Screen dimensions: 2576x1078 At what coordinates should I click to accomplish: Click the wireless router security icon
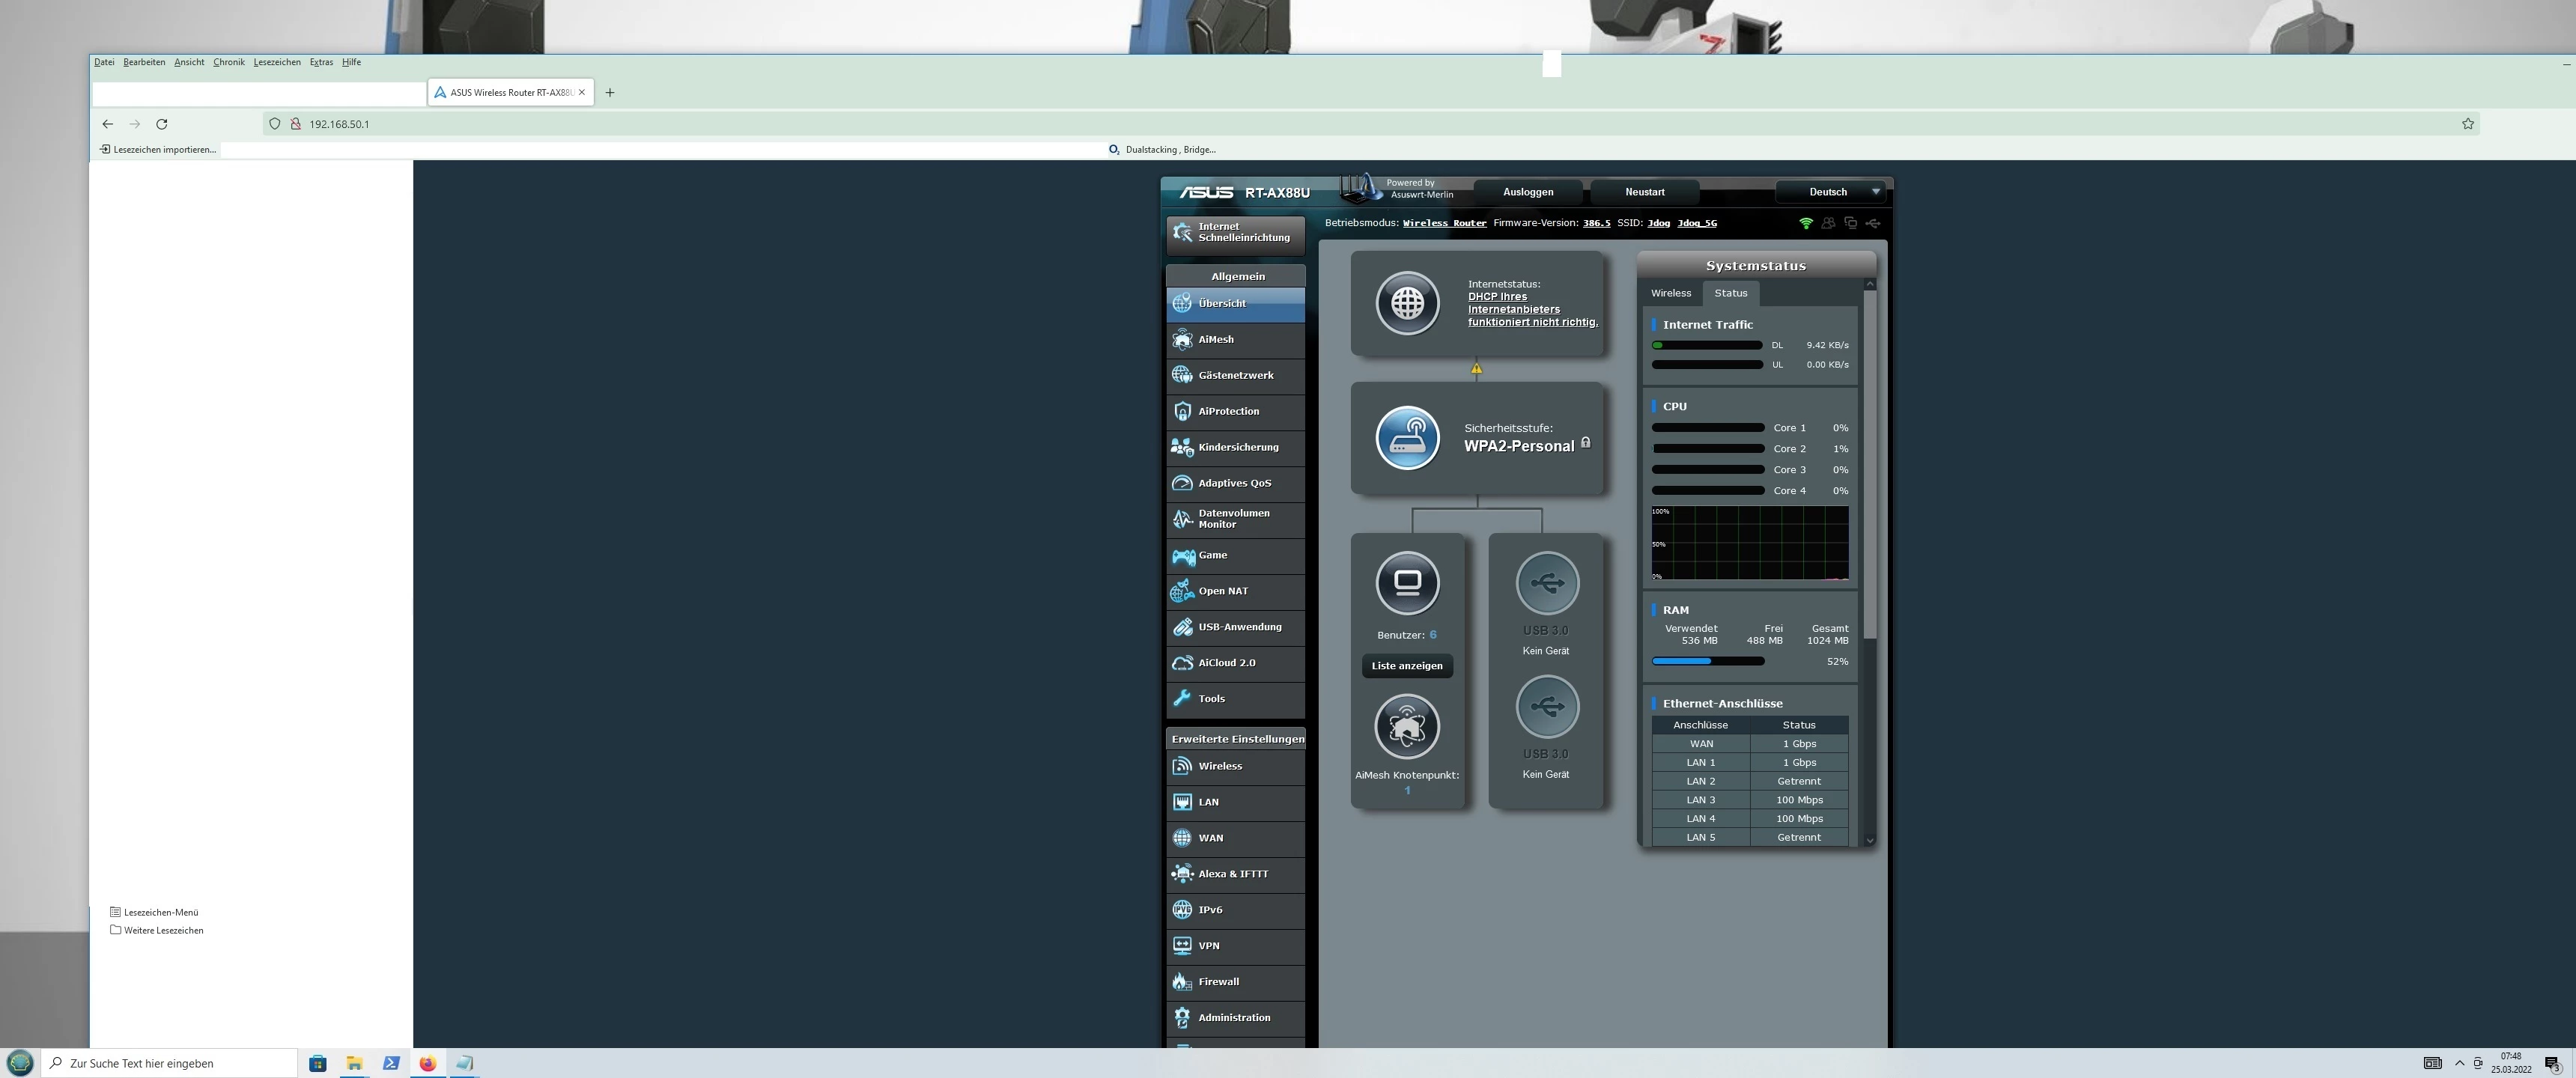1407,438
